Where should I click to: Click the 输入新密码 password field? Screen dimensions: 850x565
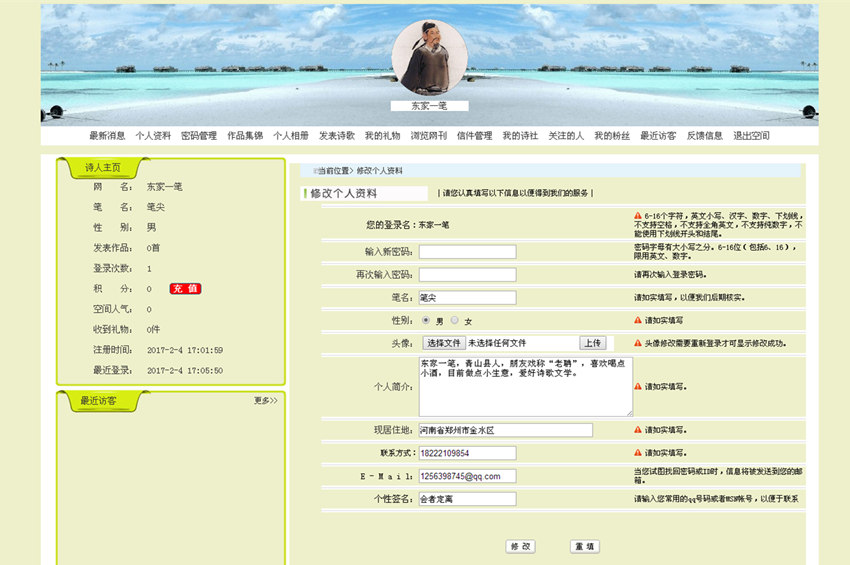tap(467, 252)
